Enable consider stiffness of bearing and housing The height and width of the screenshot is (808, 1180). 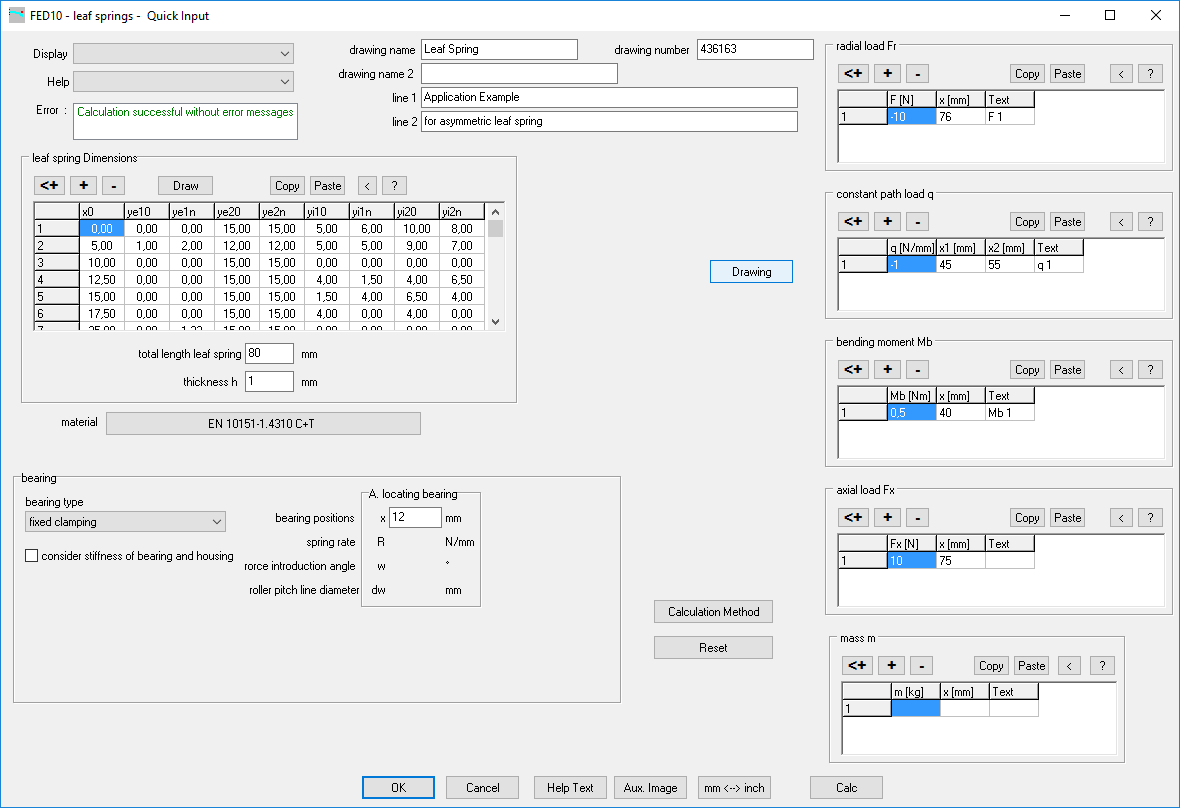(x=33, y=556)
